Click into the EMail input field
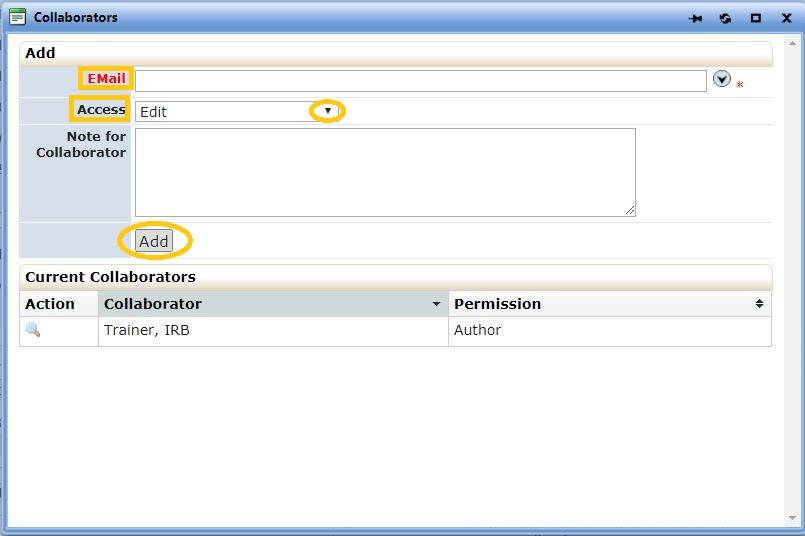The width and height of the screenshot is (805, 536). [420, 81]
